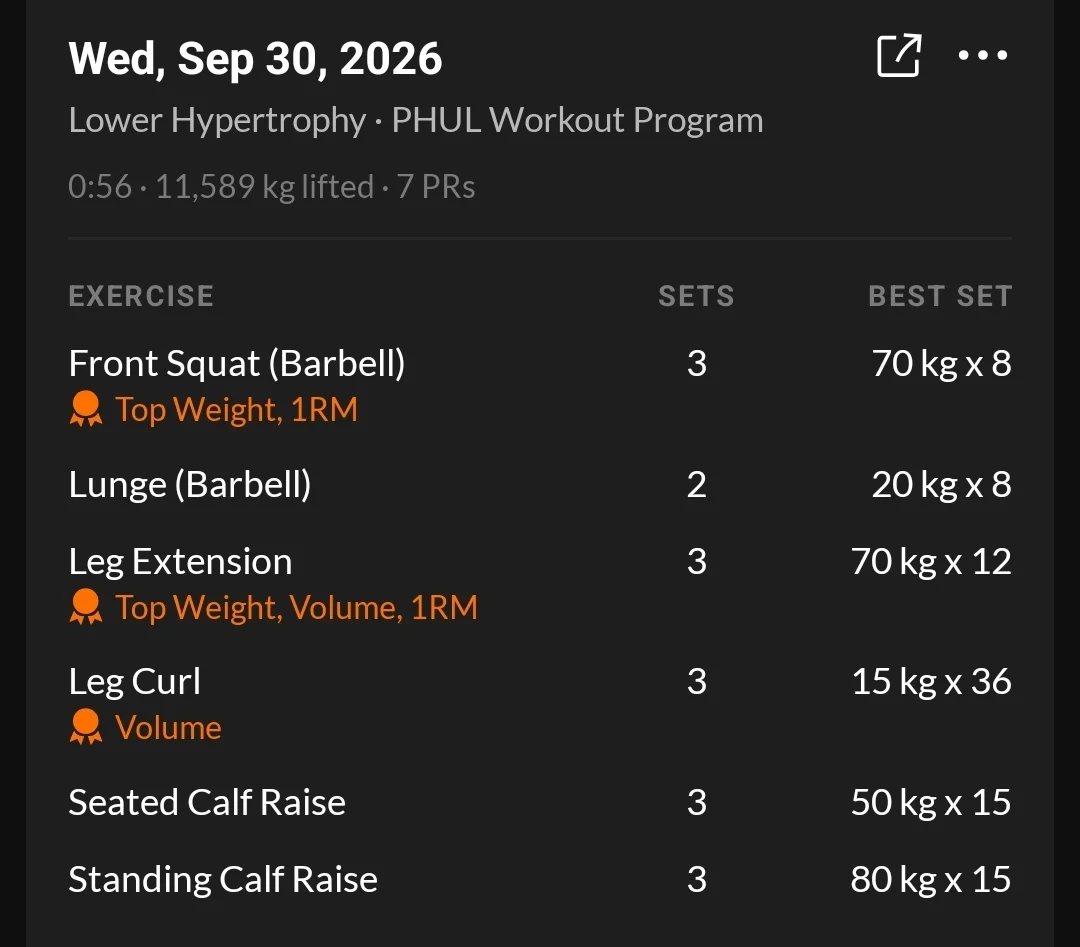Click the Front Squat PR medal icon
The height and width of the screenshot is (947, 1080).
[86, 409]
